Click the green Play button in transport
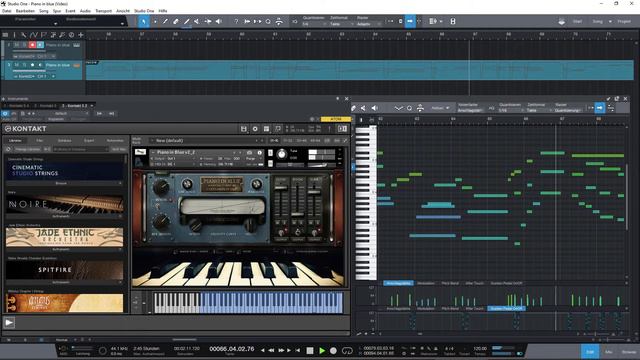Screen dimensions: 640x360 (x=322, y=350)
